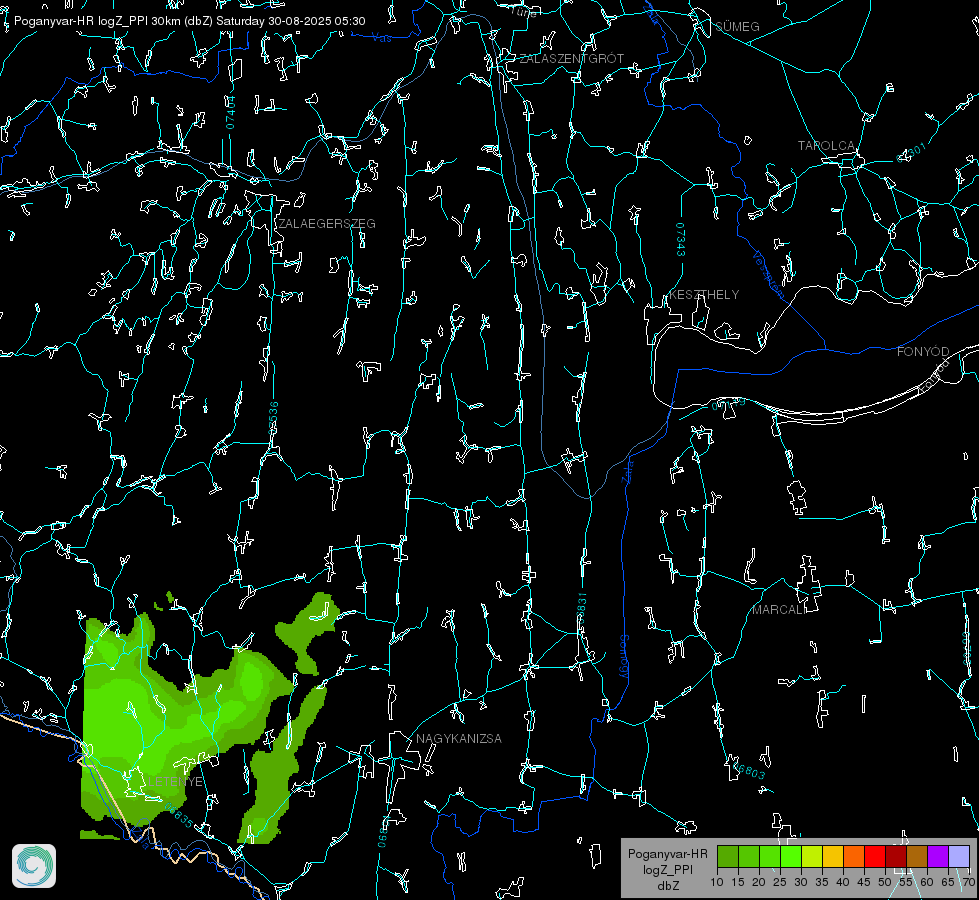
Task: Select the 65-70 dBZ lavender swatch
Action: point(958,856)
